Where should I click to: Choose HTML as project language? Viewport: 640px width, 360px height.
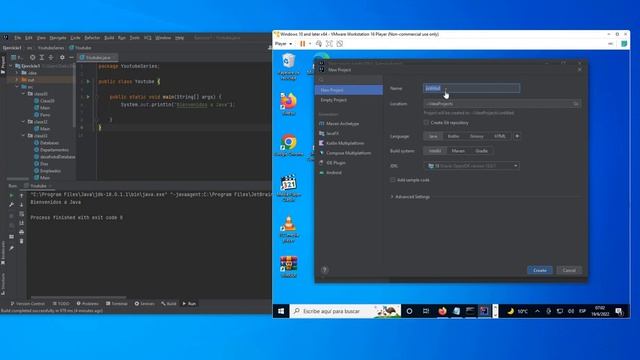click(500, 136)
